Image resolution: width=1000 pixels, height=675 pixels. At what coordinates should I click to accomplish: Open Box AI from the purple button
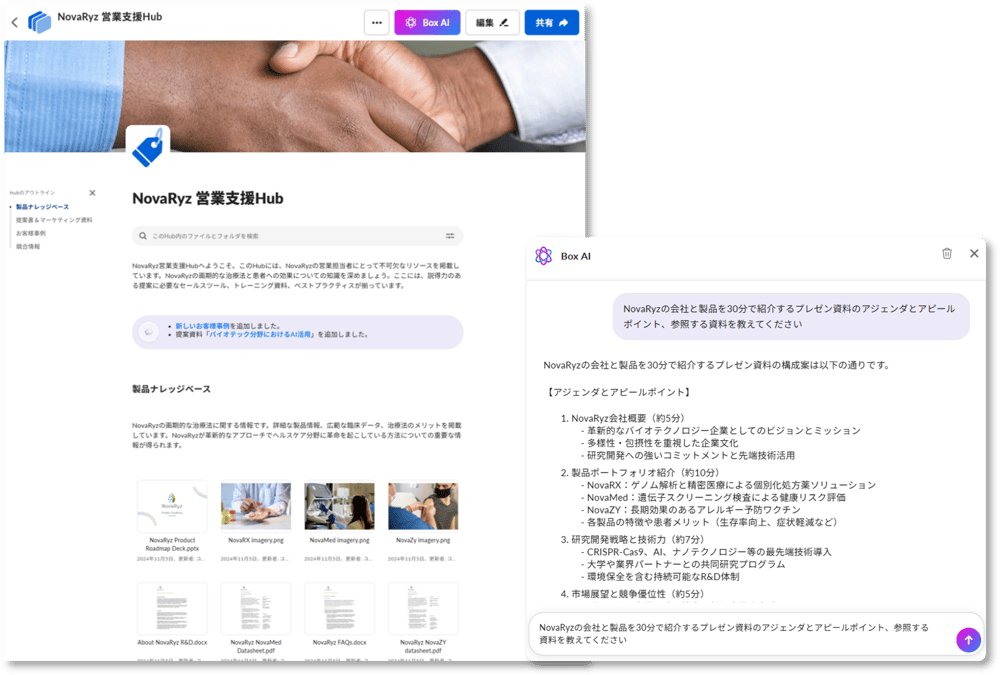(x=427, y=22)
